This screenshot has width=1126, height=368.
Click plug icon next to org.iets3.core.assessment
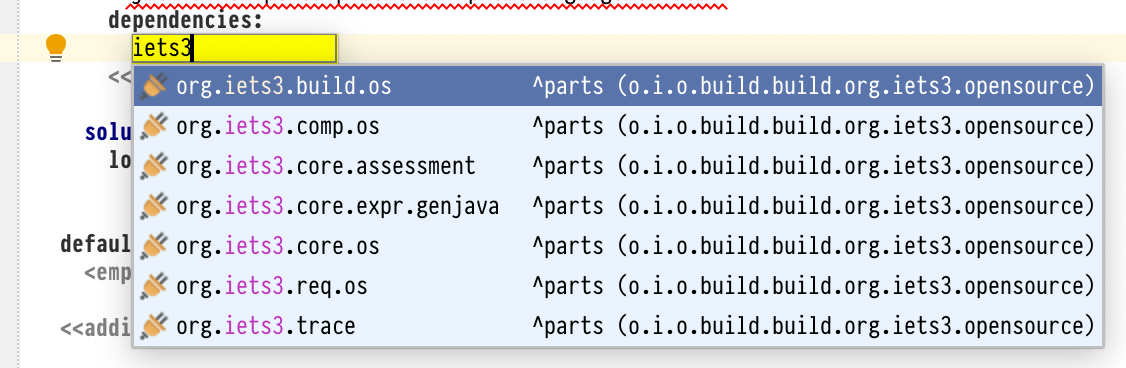pos(154,166)
